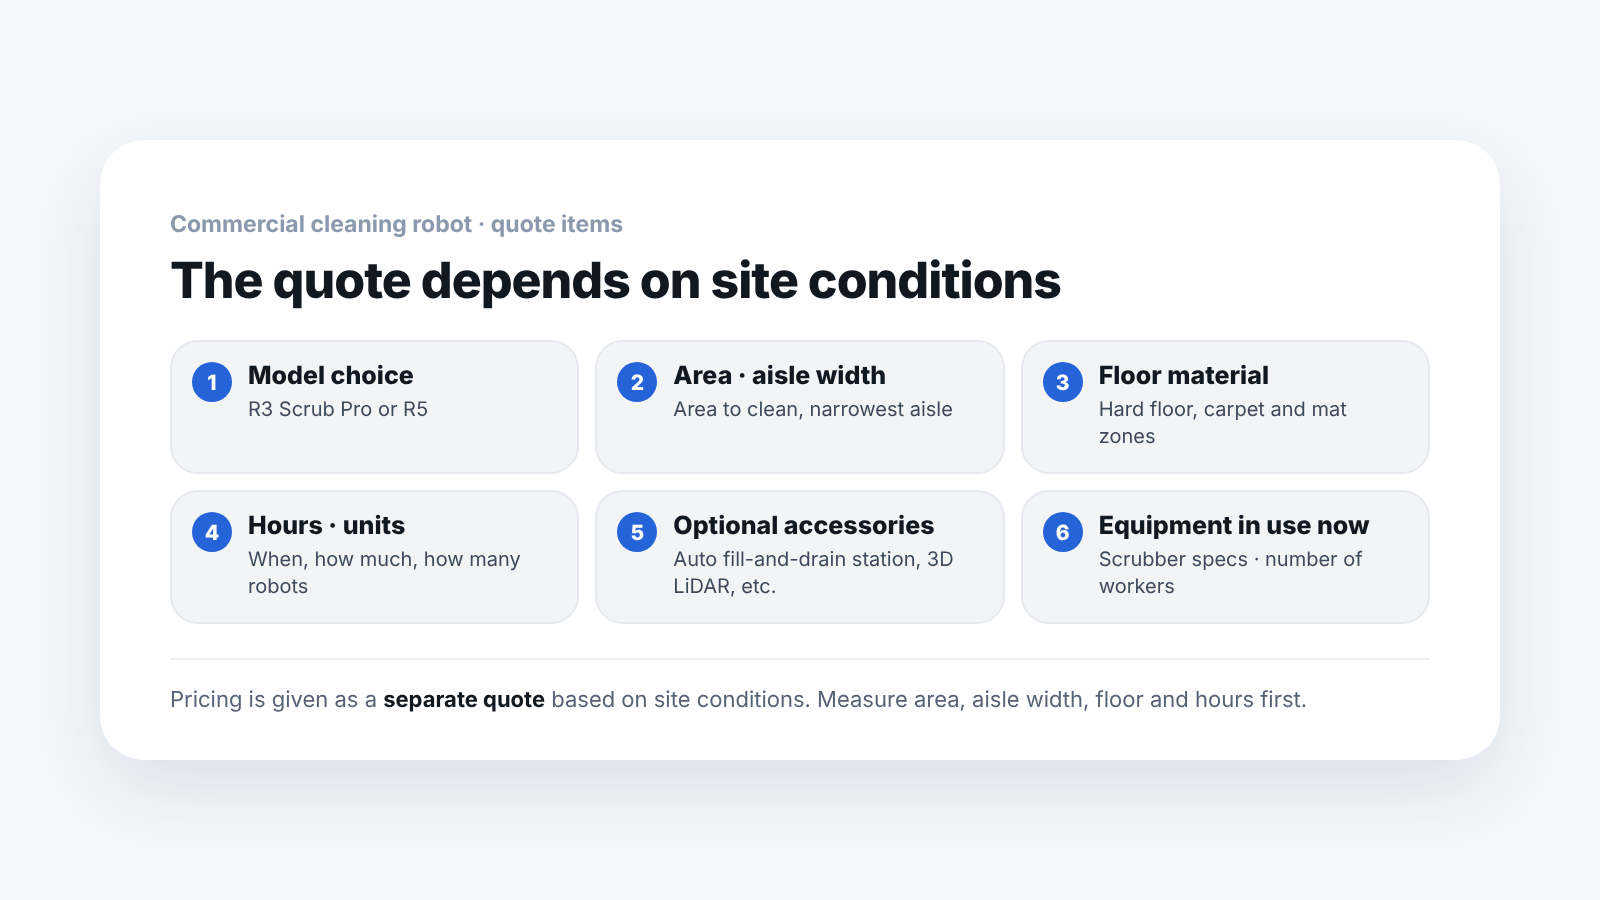Click the blue number 6 badge
This screenshot has height=900, width=1600.
(1063, 532)
